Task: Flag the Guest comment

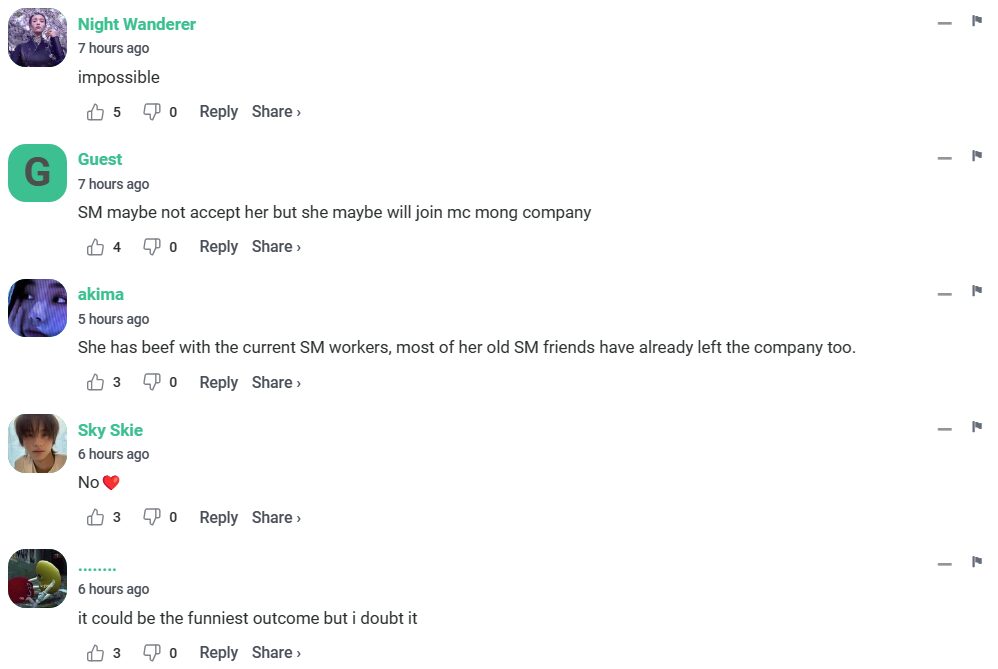Action: point(977,156)
